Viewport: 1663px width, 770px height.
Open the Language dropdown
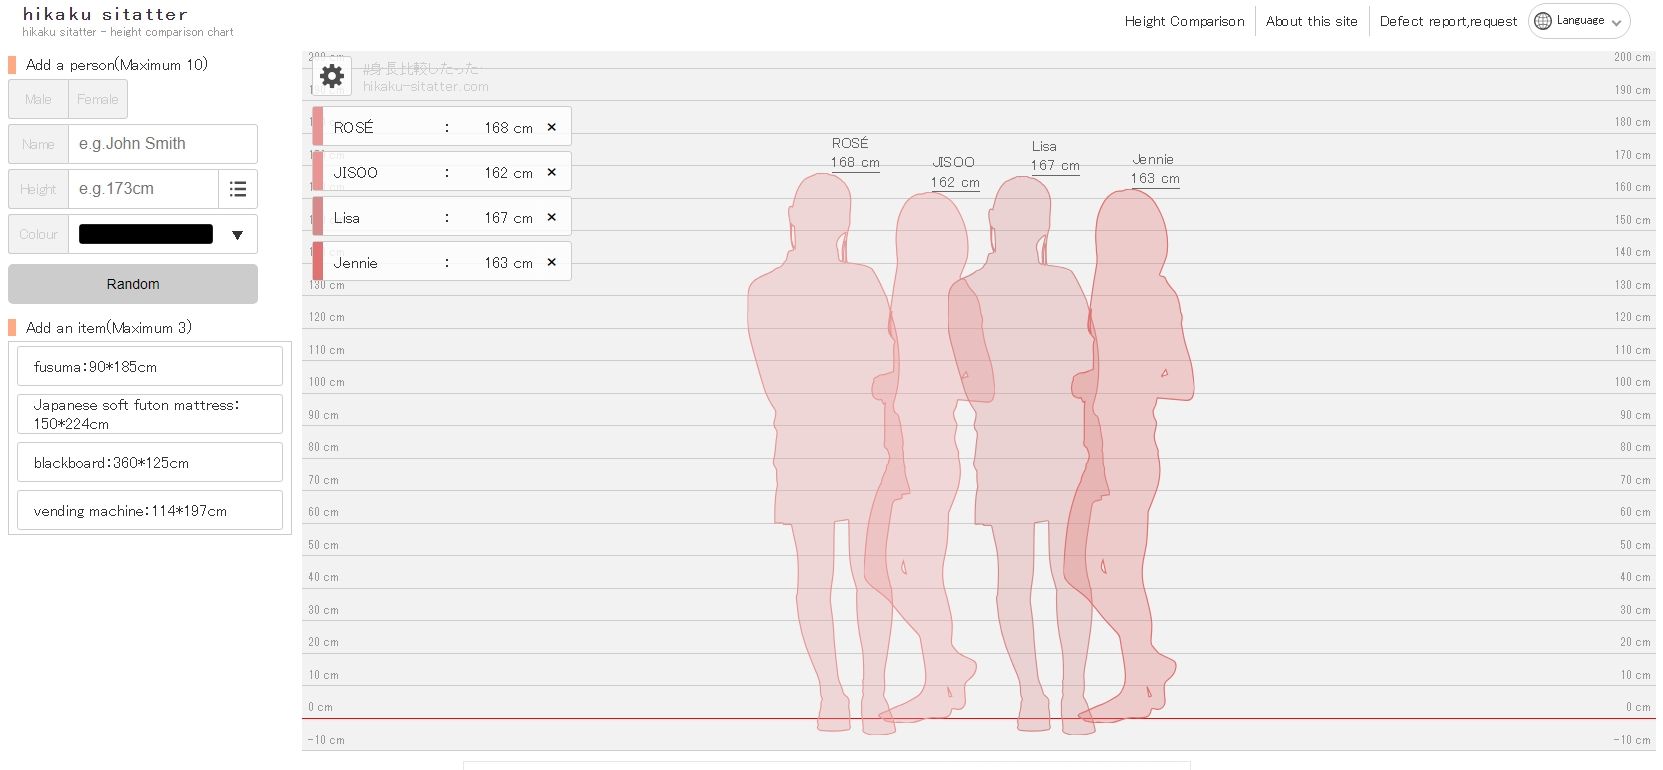pos(1579,21)
